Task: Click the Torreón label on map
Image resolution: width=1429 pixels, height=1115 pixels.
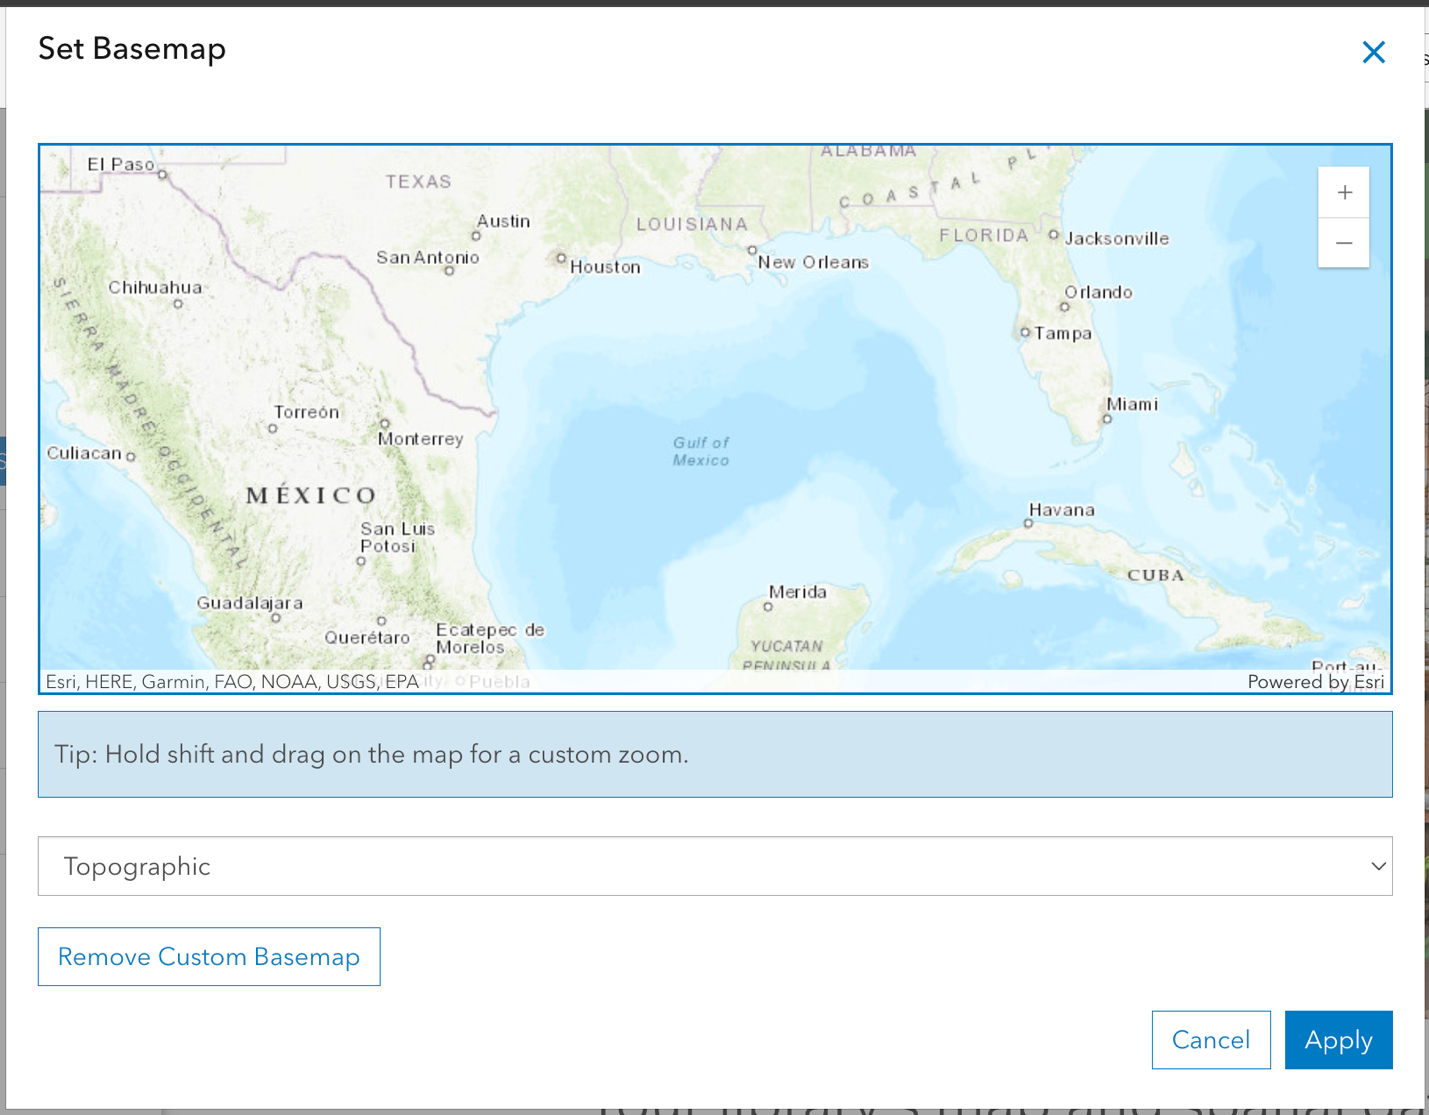Action: tap(306, 412)
